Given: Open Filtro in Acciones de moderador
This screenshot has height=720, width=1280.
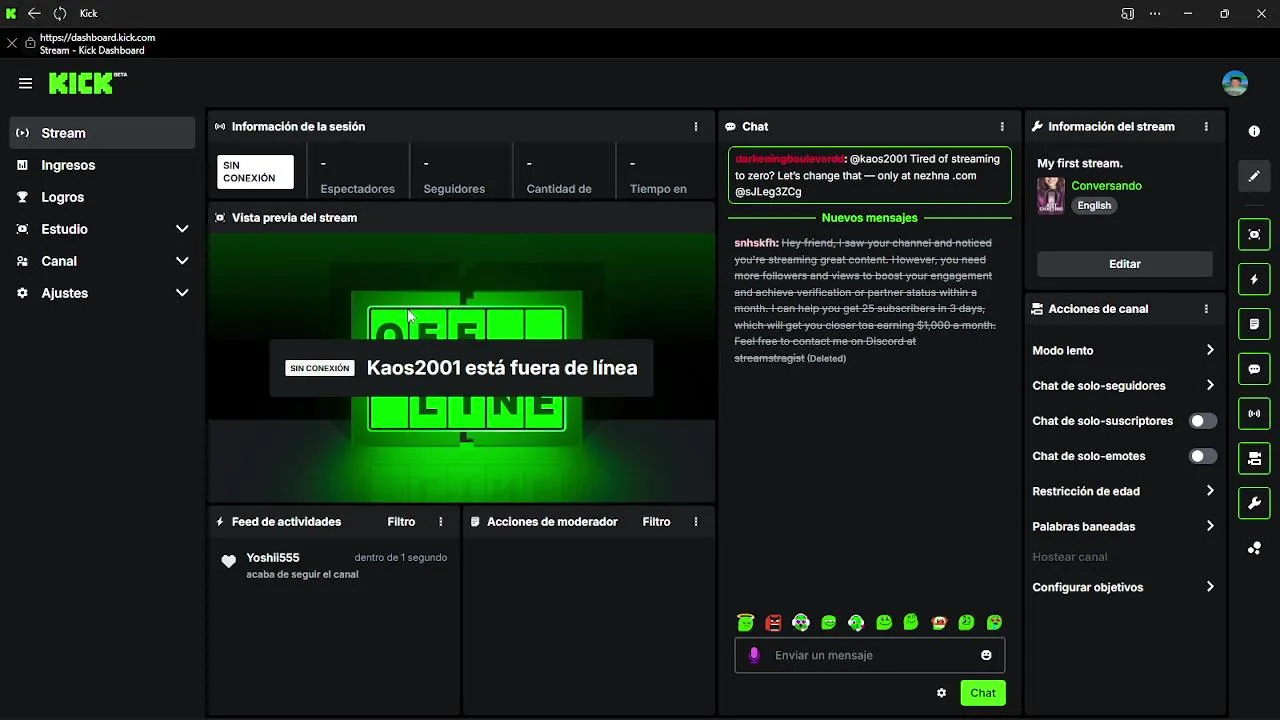Looking at the screenshot, I should pos(656,522).
